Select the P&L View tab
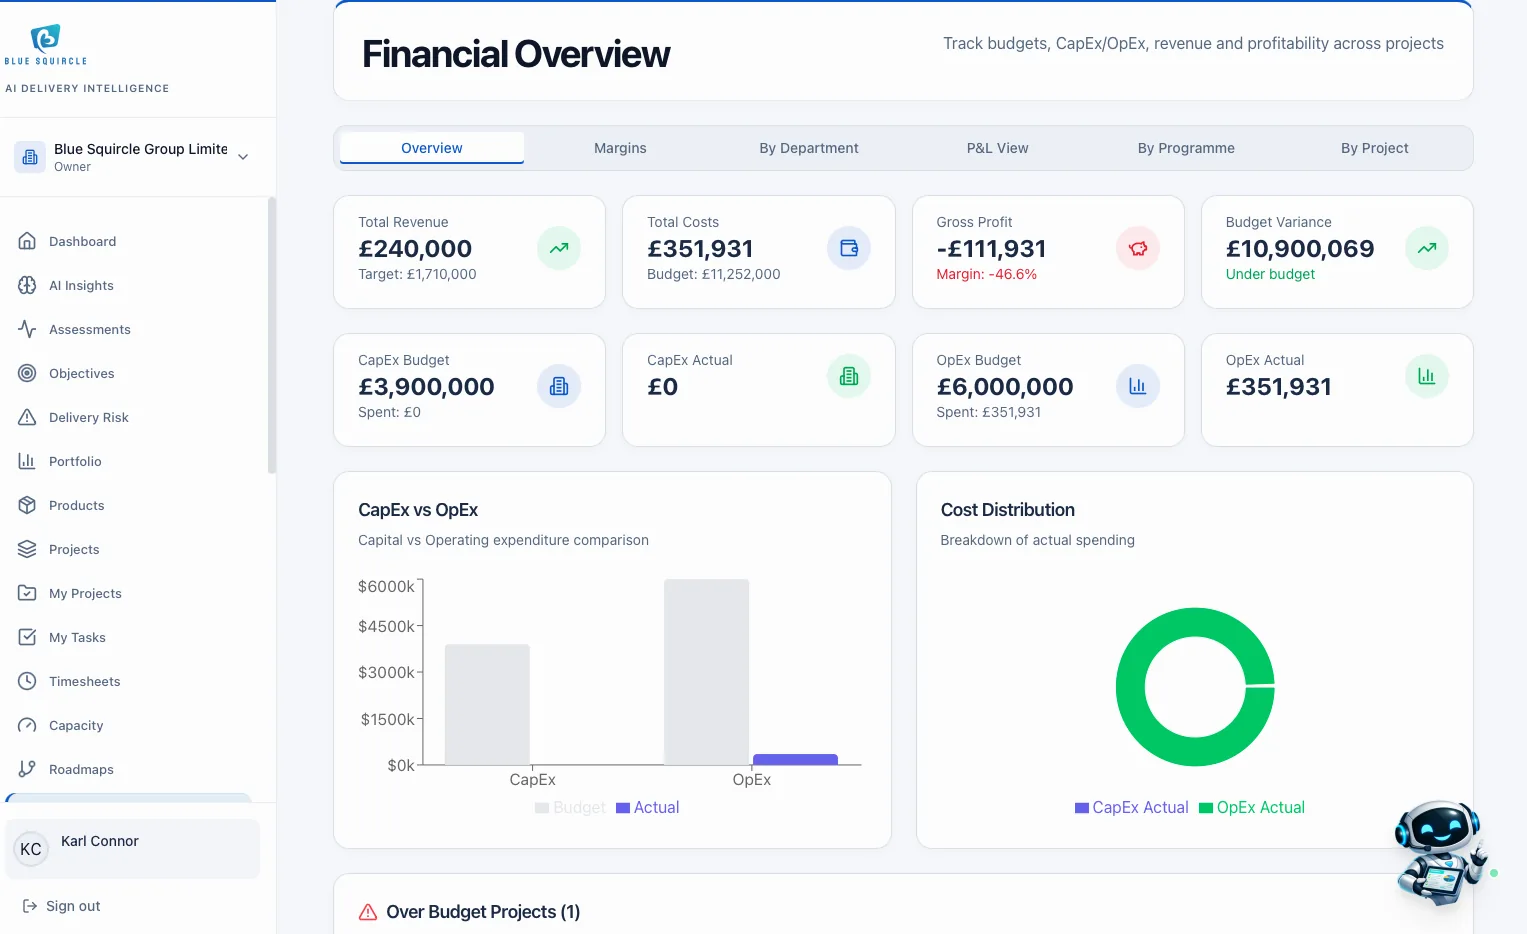The width and height of the screenshot is (1527, 934). pyautogui.click(x=997, y=148)
